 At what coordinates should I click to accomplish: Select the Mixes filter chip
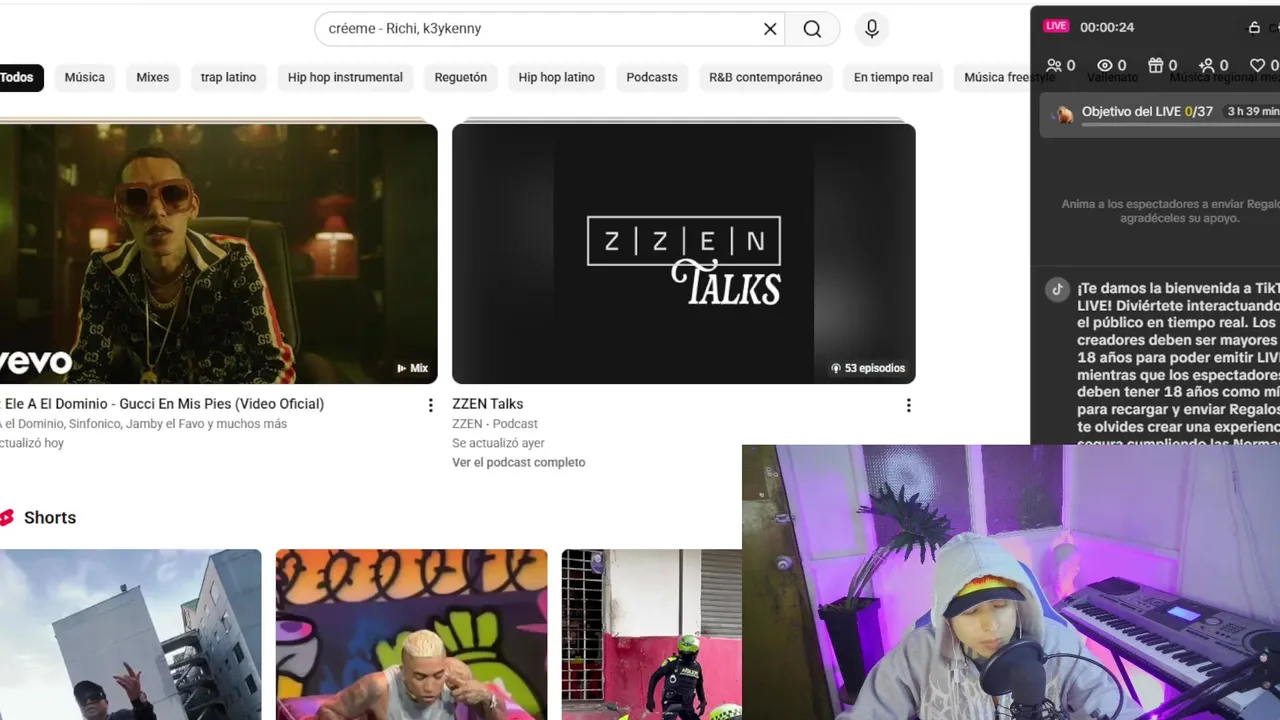(153, 77)
